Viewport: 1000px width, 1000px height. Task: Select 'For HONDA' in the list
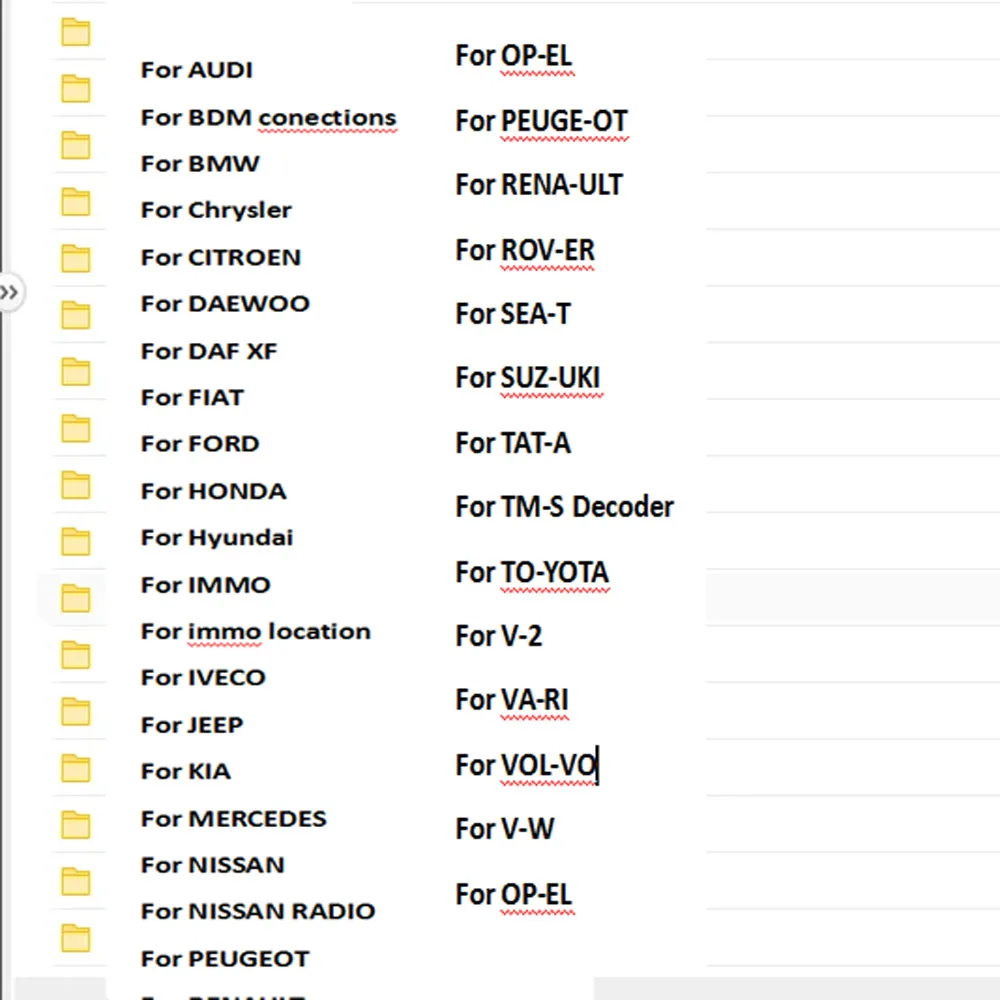[x=214, y=492]
